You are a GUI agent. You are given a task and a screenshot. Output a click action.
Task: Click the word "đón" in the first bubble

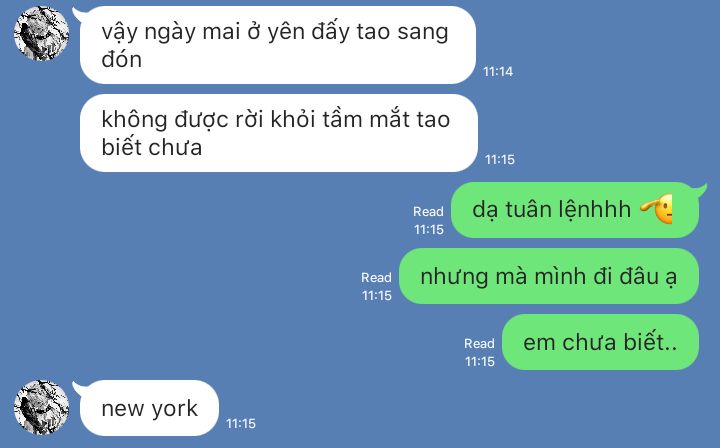coord(122,60)
